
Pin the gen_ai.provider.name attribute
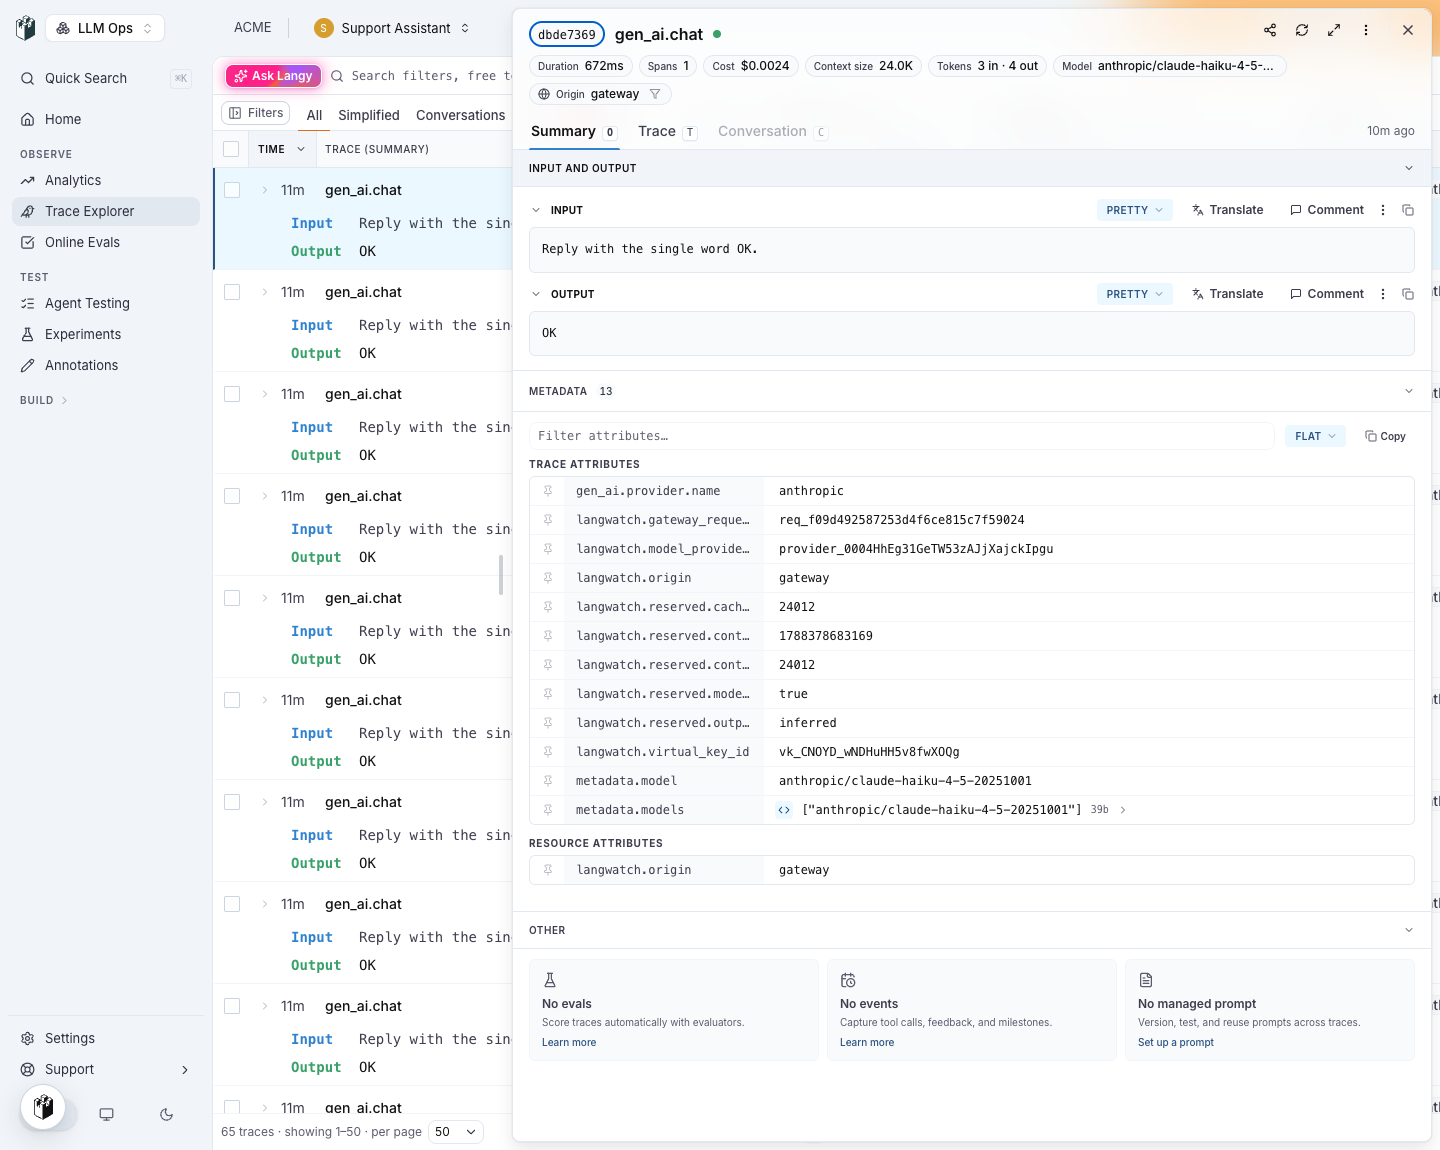[x=548, y=491]
